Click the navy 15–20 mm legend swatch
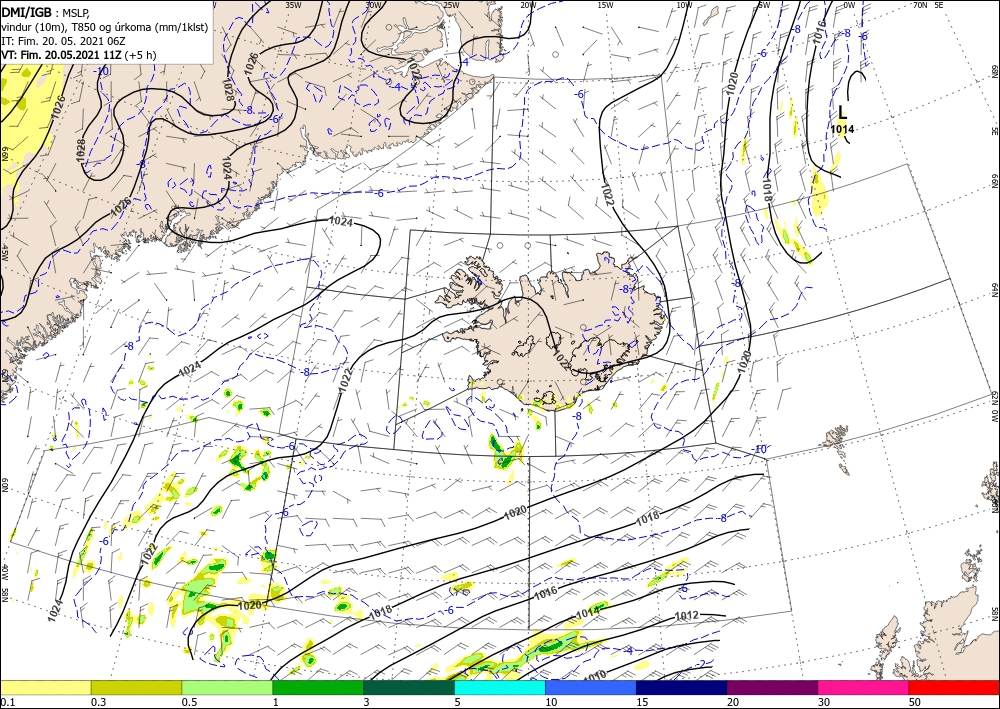The width and height of the screenshot is (1000, 709). click(x=681, y=687)
